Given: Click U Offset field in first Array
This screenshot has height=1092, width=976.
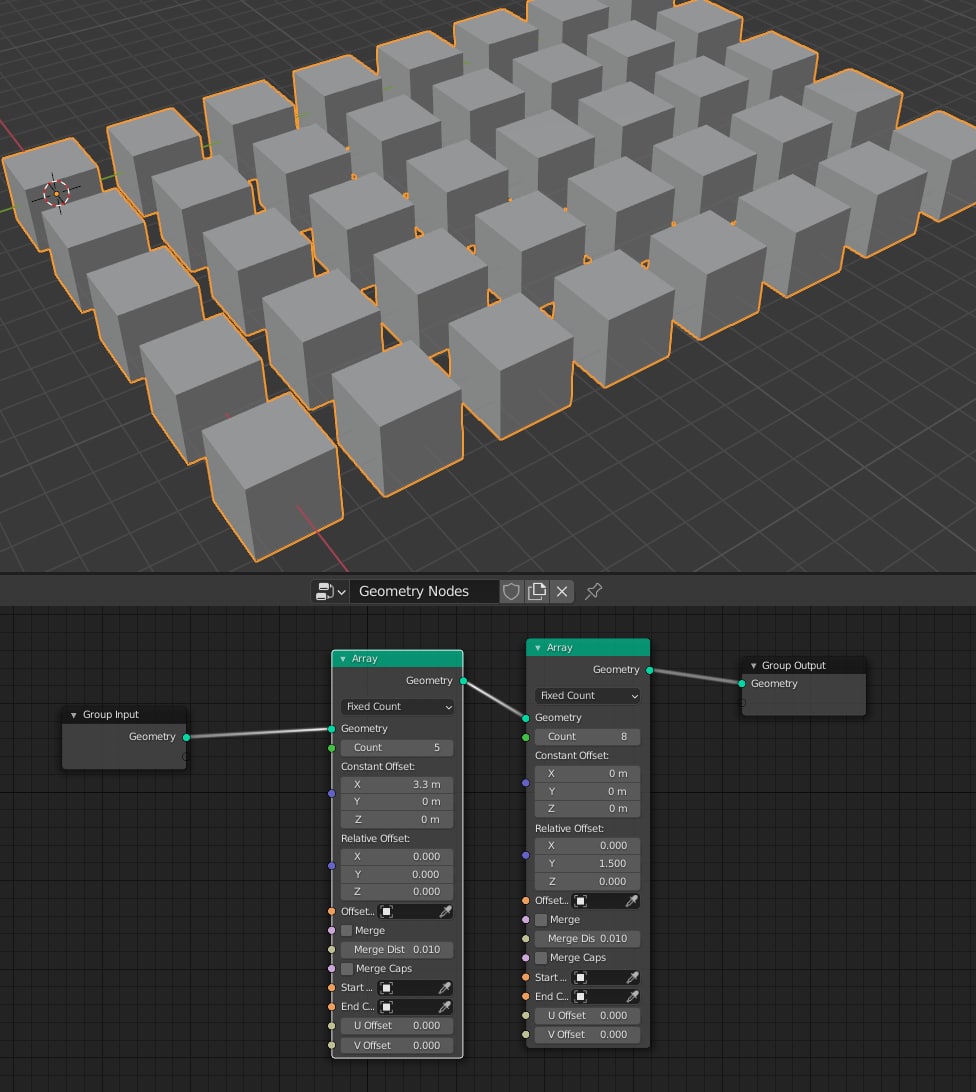Looking at the screenshot, I should click(x=397, y=1025).
